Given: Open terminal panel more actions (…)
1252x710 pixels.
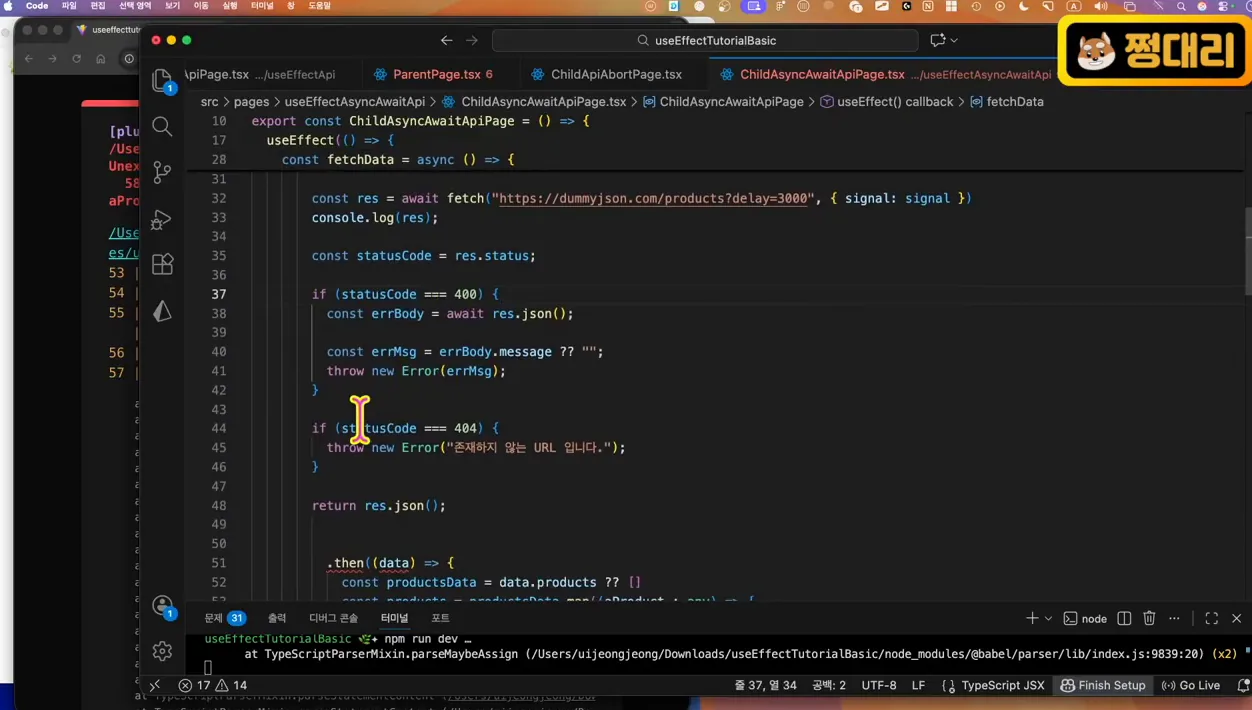Looking at the screenshot, I should click(x=1174, y=618).
